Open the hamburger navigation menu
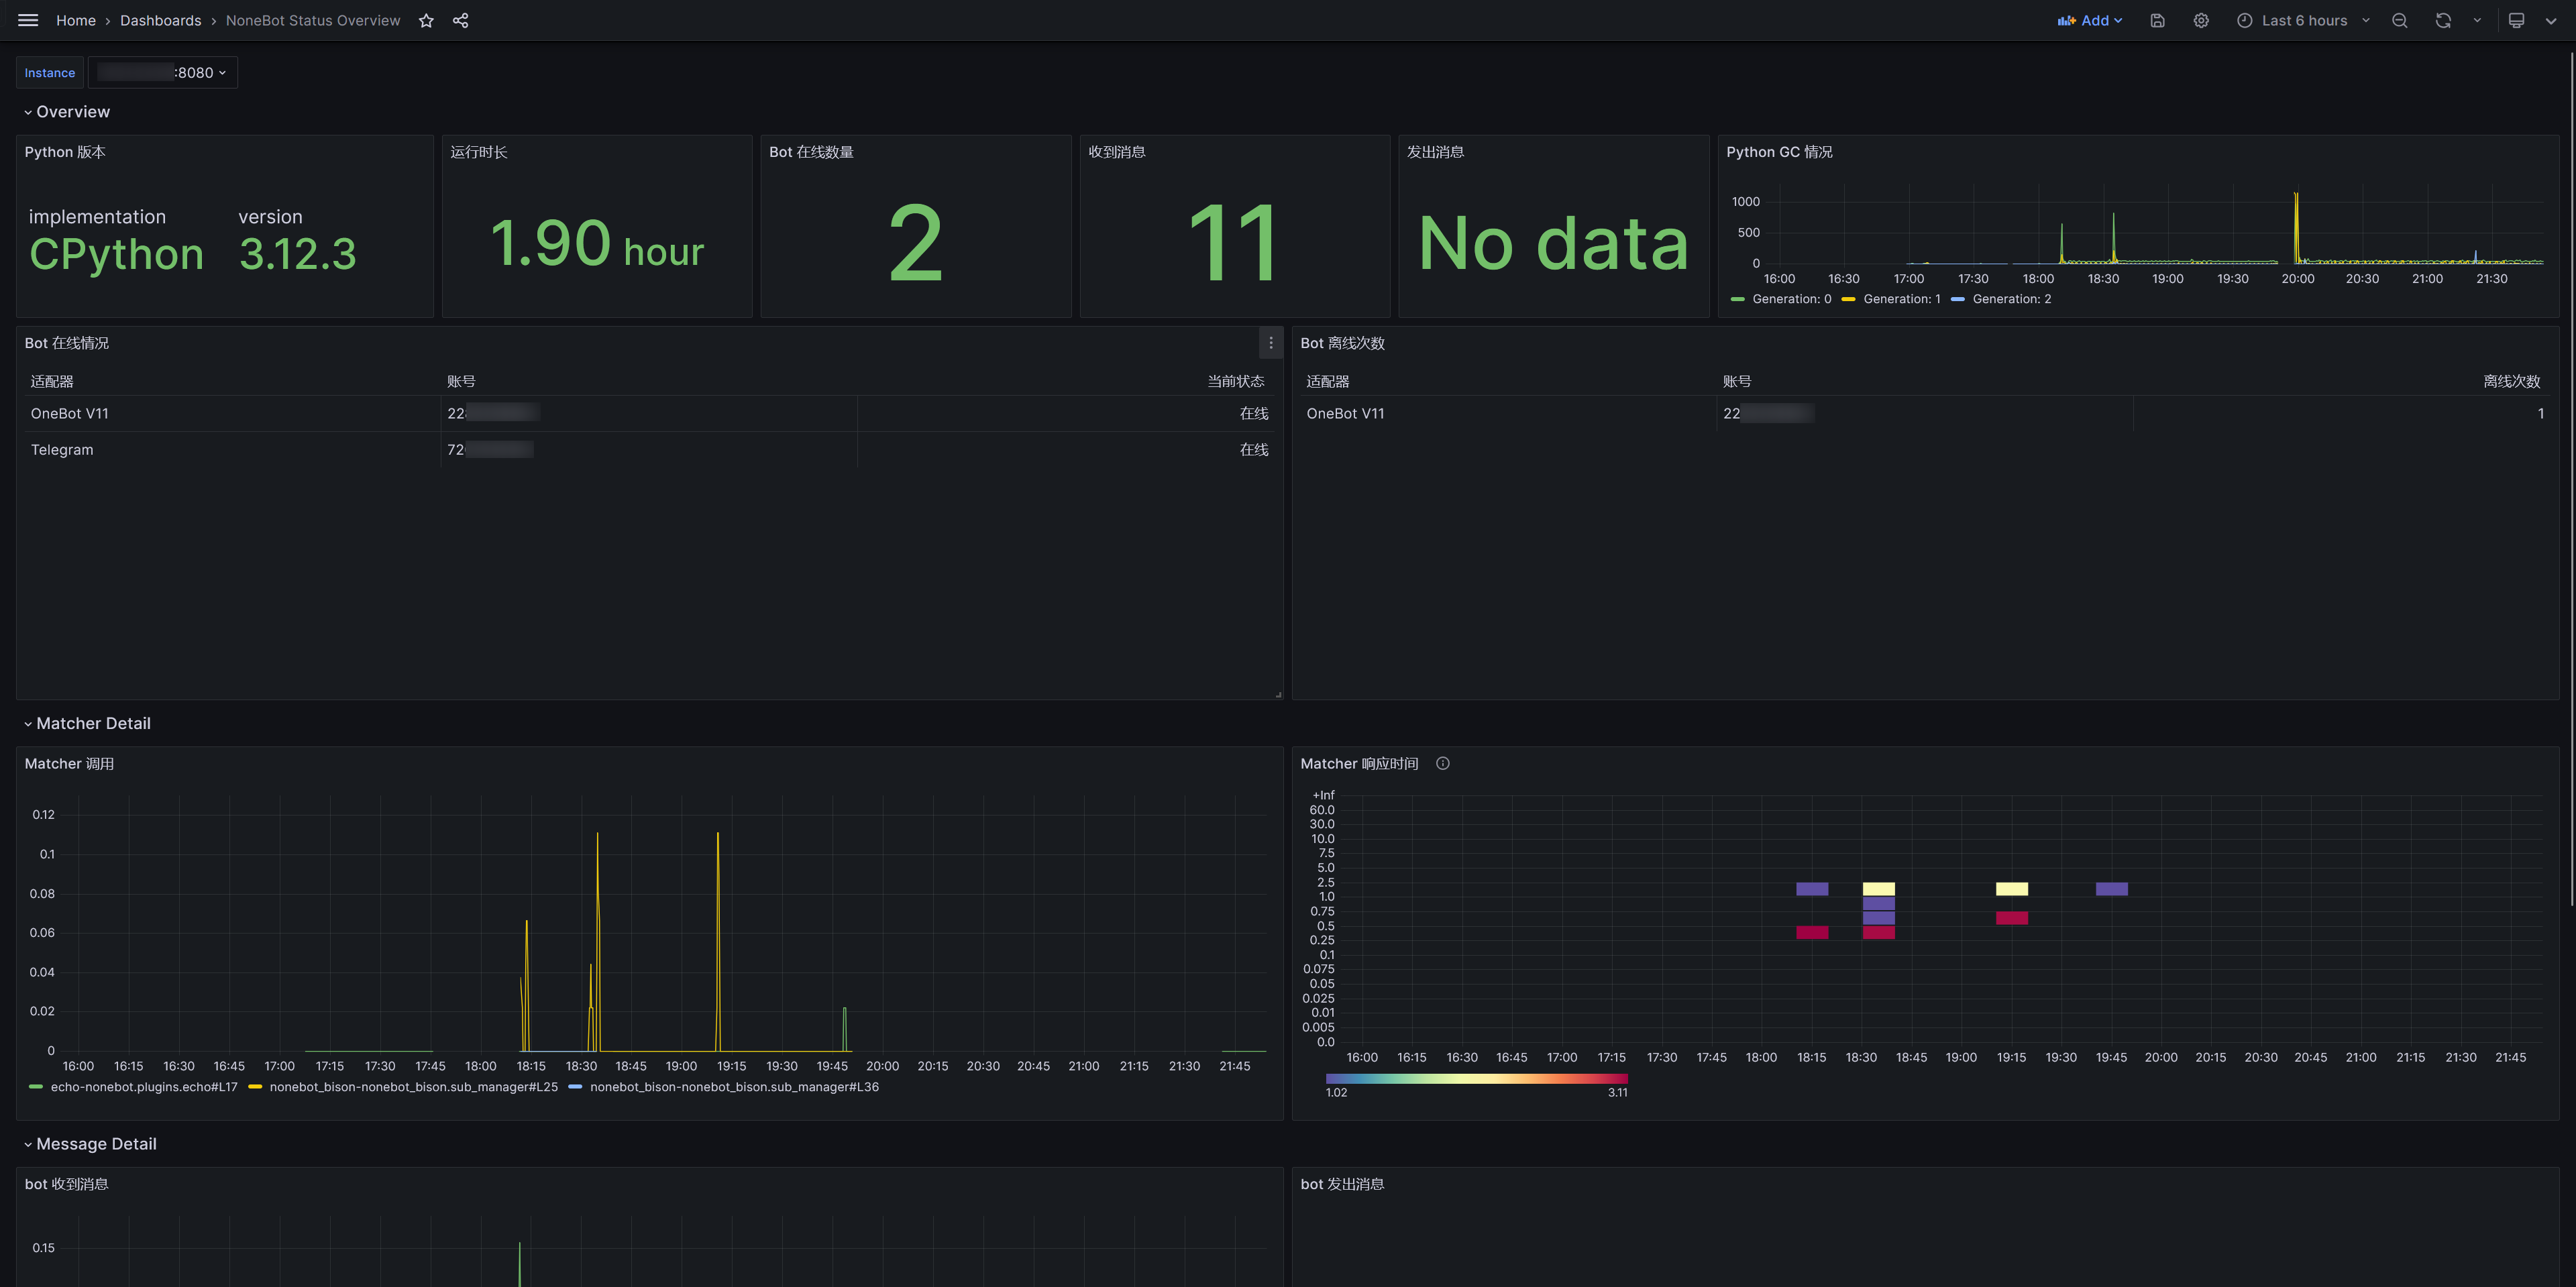This screenshot has width=2576, height=1287. pos(28,20)
